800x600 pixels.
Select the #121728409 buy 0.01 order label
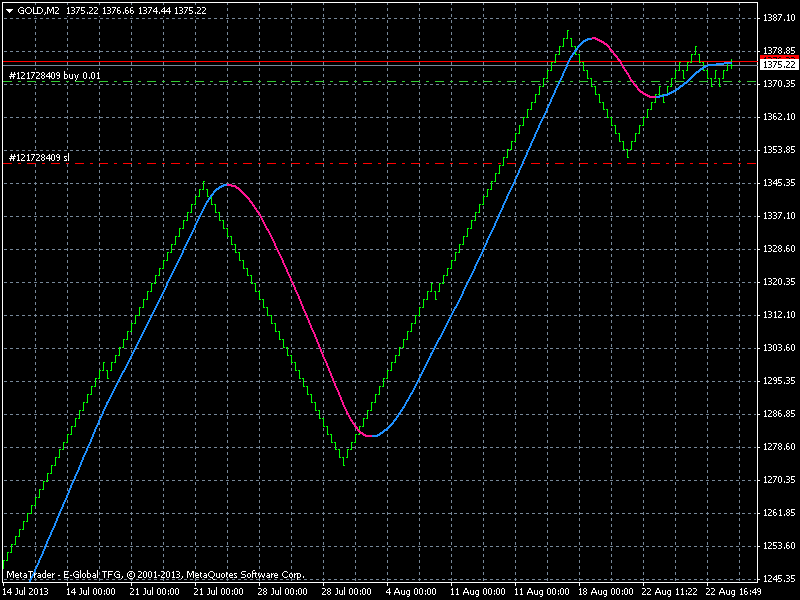tap(55, 76)
